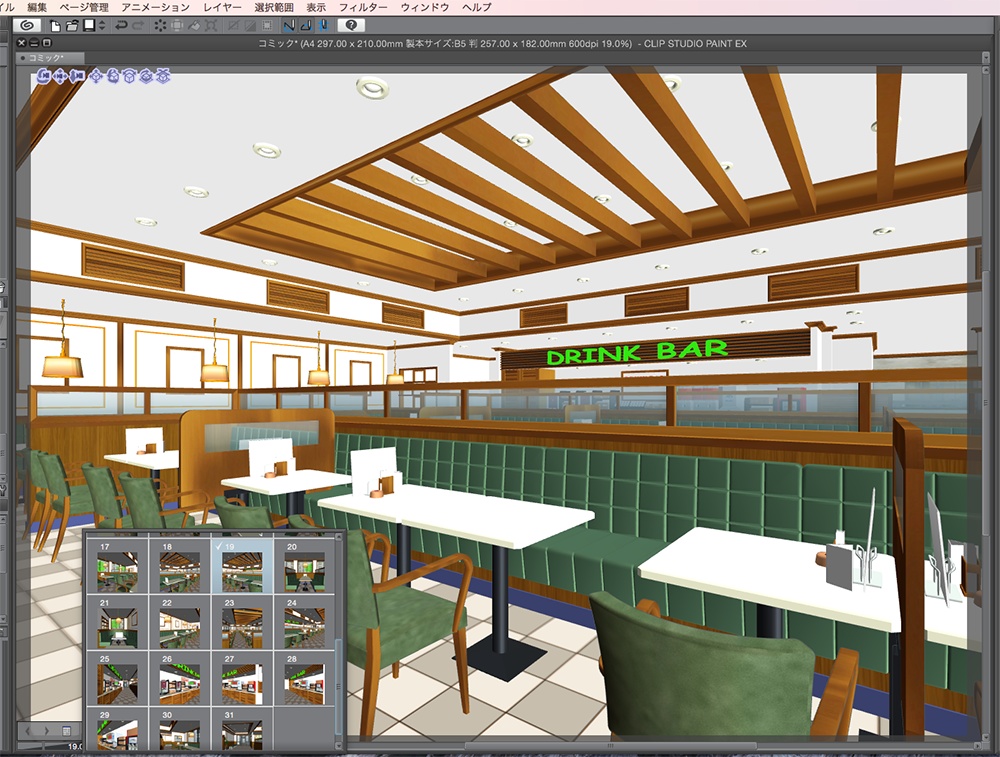The image size is (1000, 757).
Task: Select camera preset thumbnail 24
Action: click(x=304, y=622)
